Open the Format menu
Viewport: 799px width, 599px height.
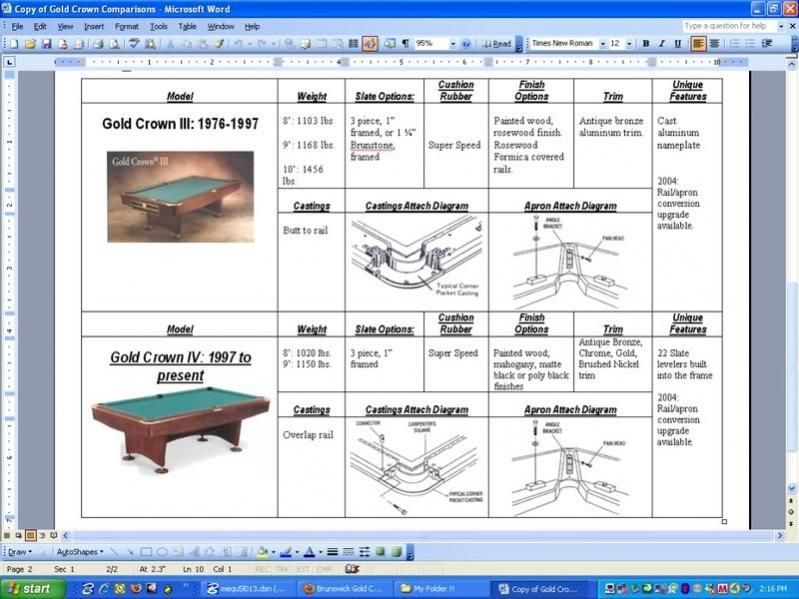click(x=126, y=26)
